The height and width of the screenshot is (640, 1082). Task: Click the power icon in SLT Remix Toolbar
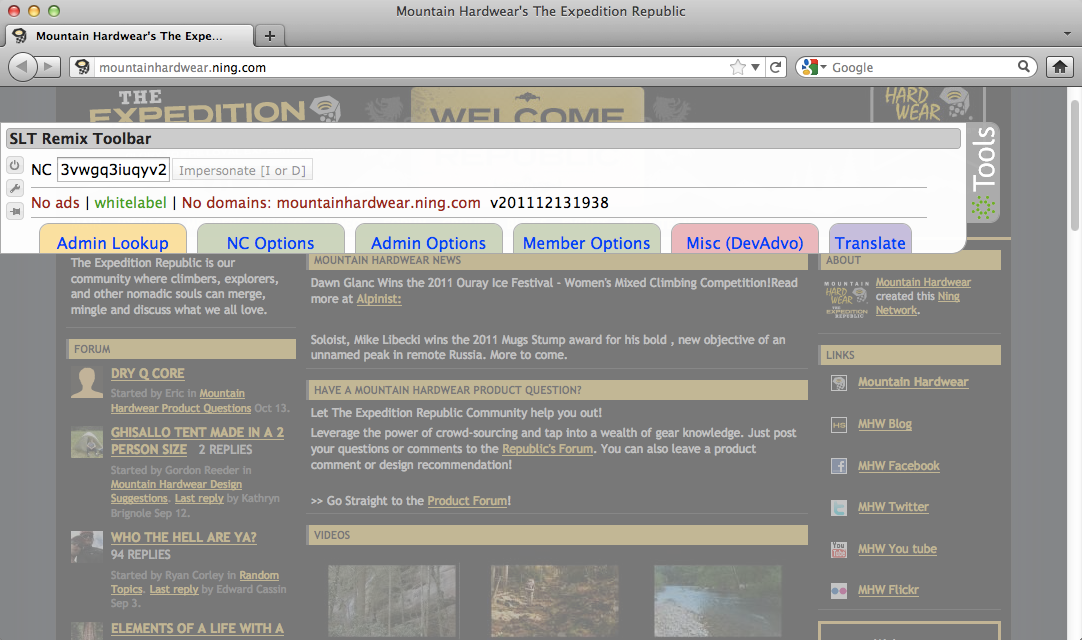click(14, 165)
